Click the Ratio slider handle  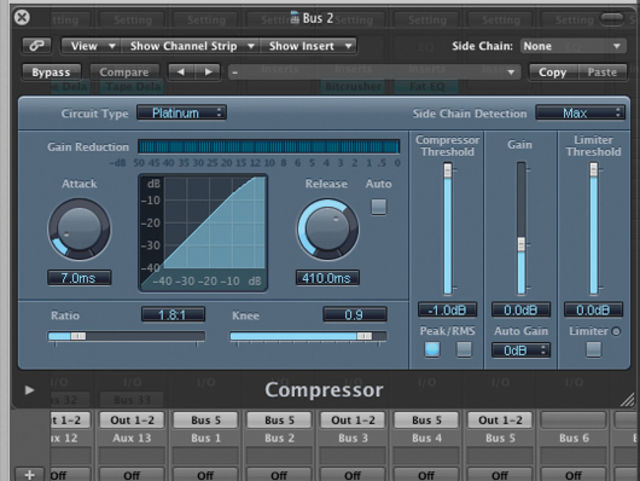[78, 336]
